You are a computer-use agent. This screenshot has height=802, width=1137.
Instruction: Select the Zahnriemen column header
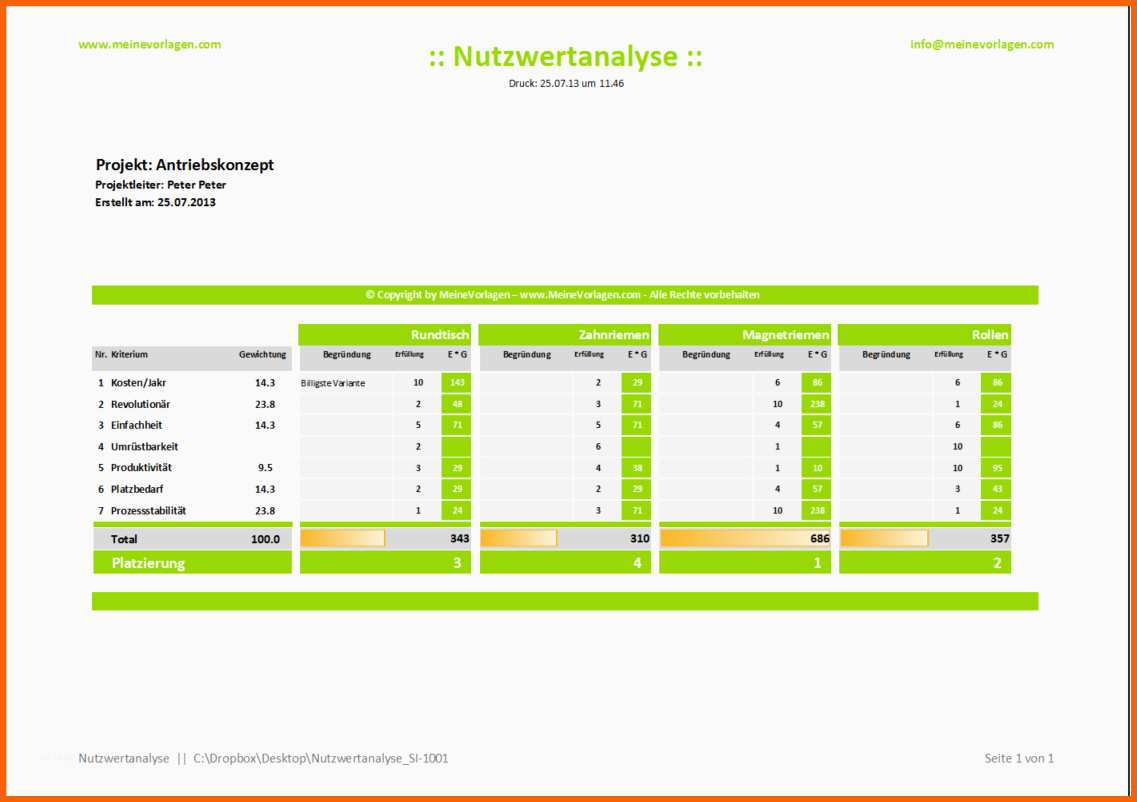[565, 334]
